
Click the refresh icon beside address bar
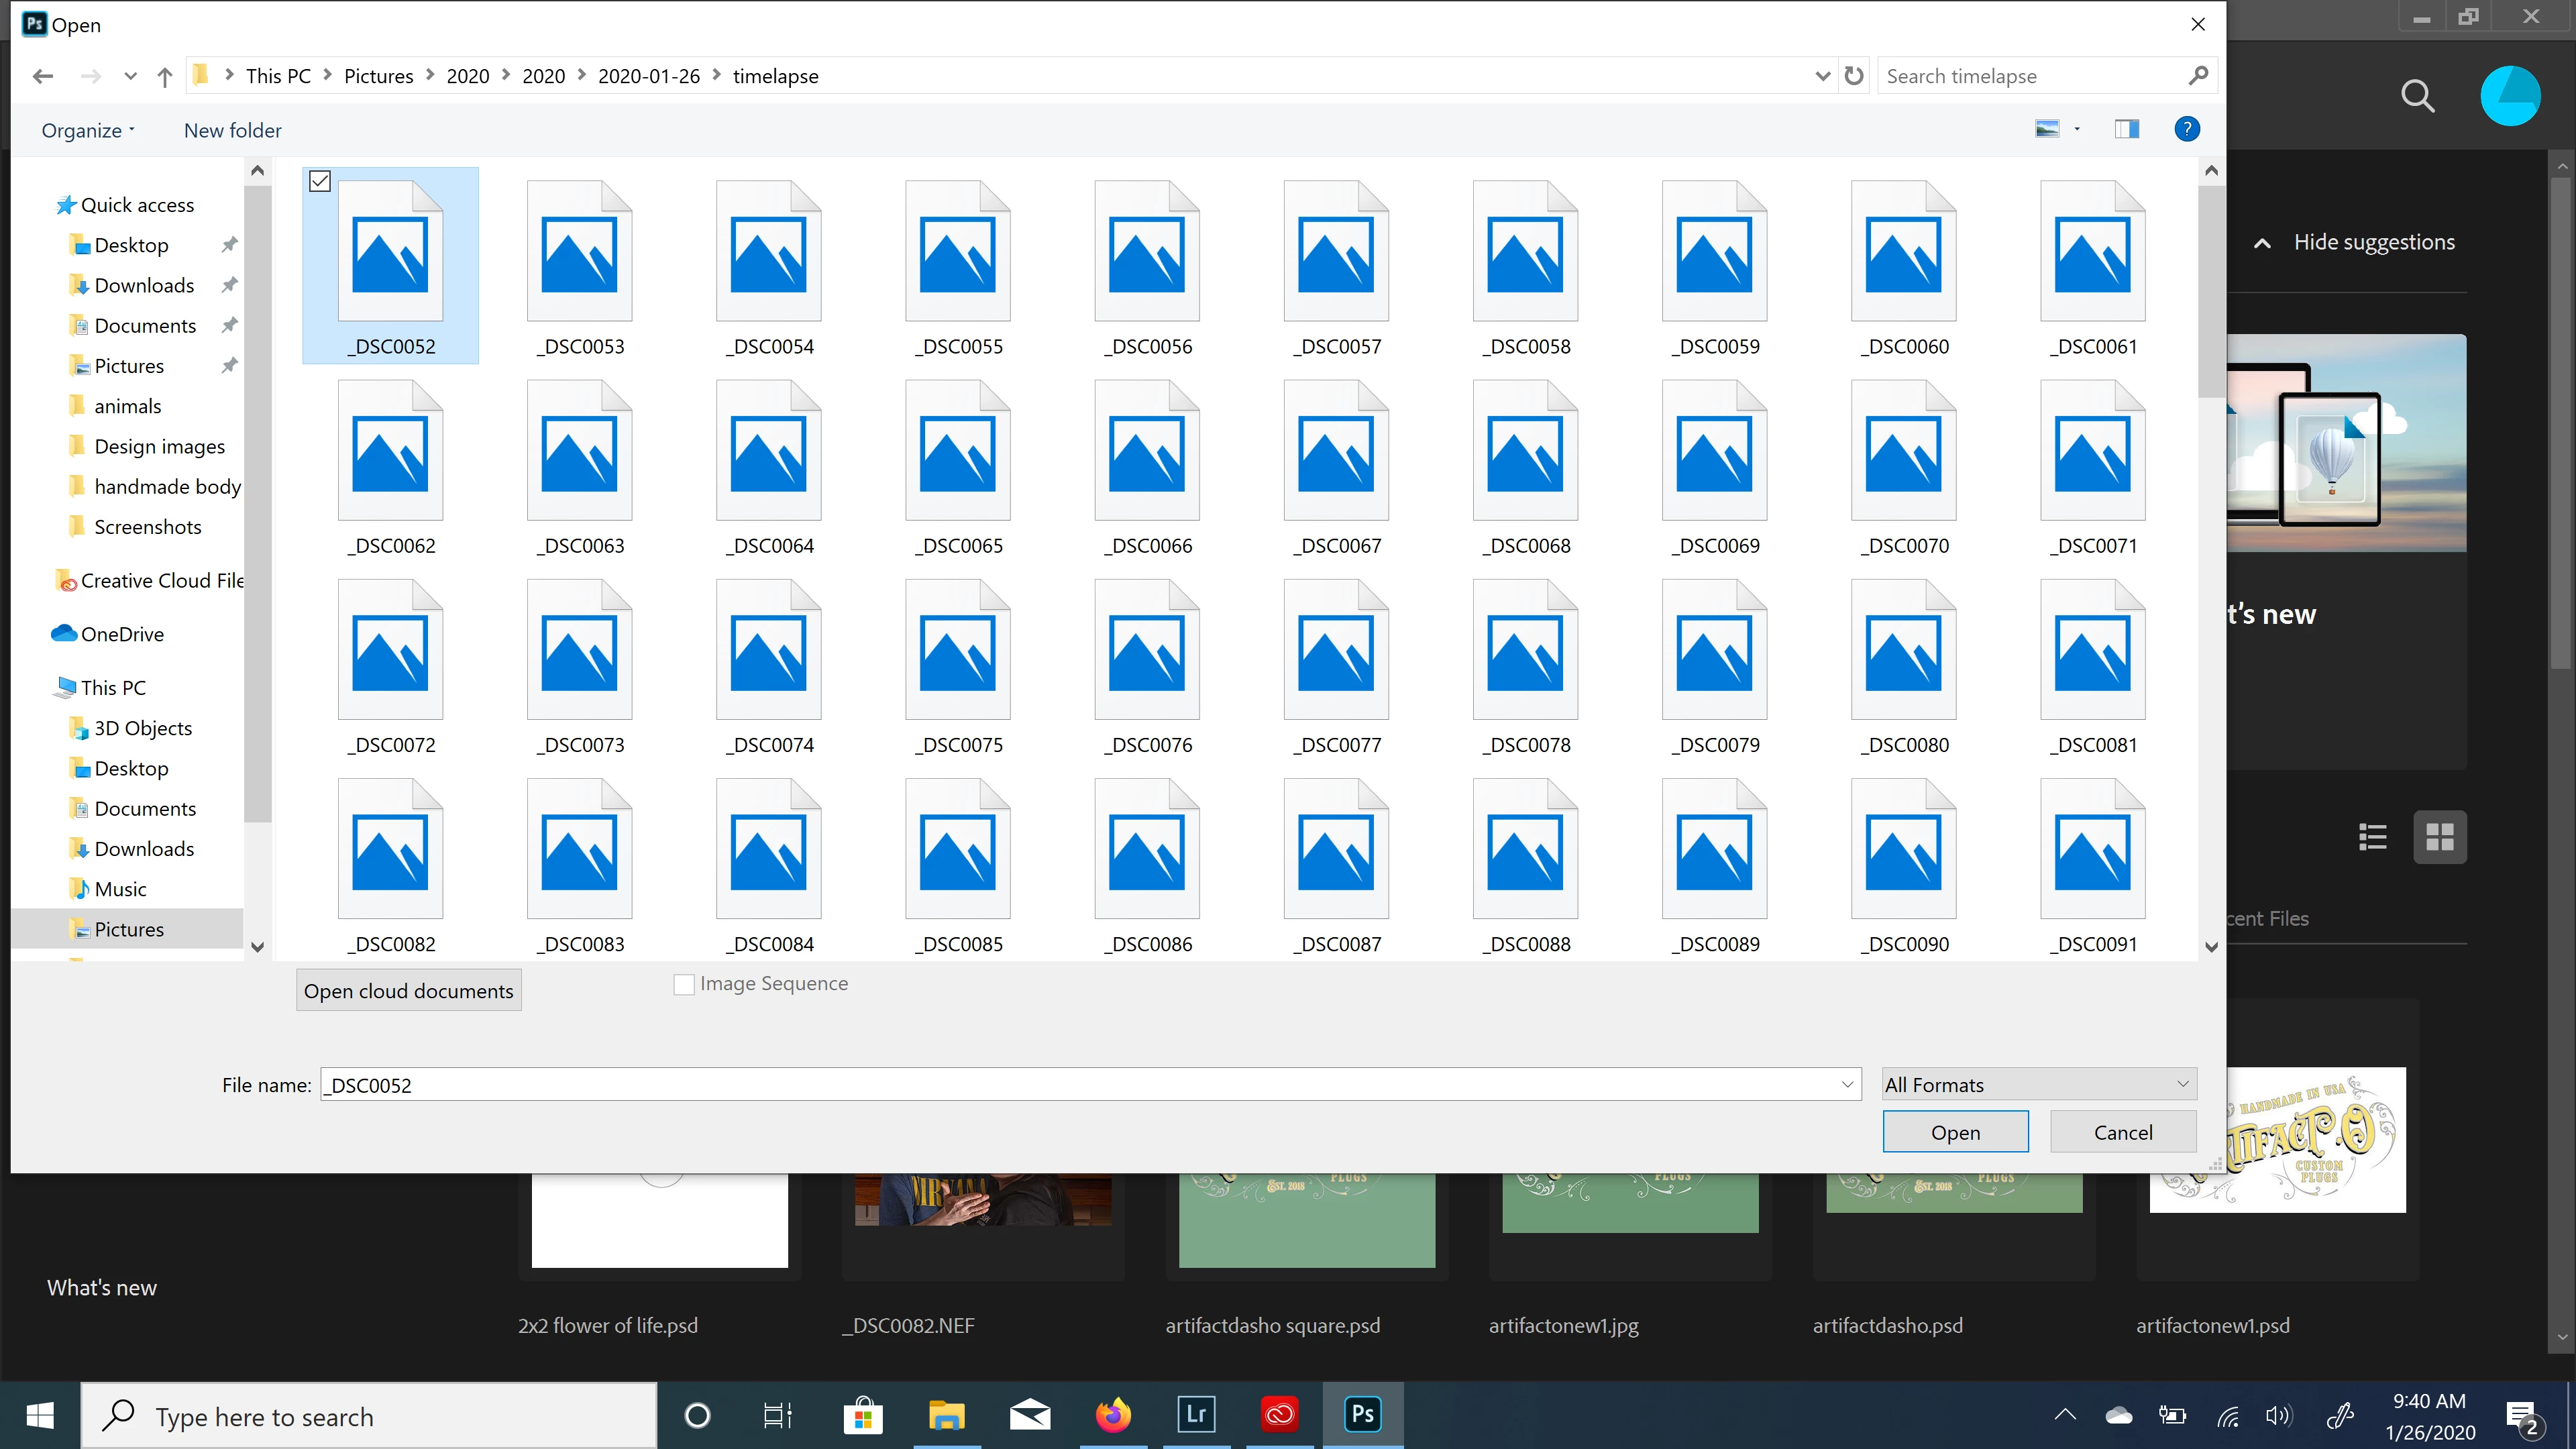tap(1853, 76)
